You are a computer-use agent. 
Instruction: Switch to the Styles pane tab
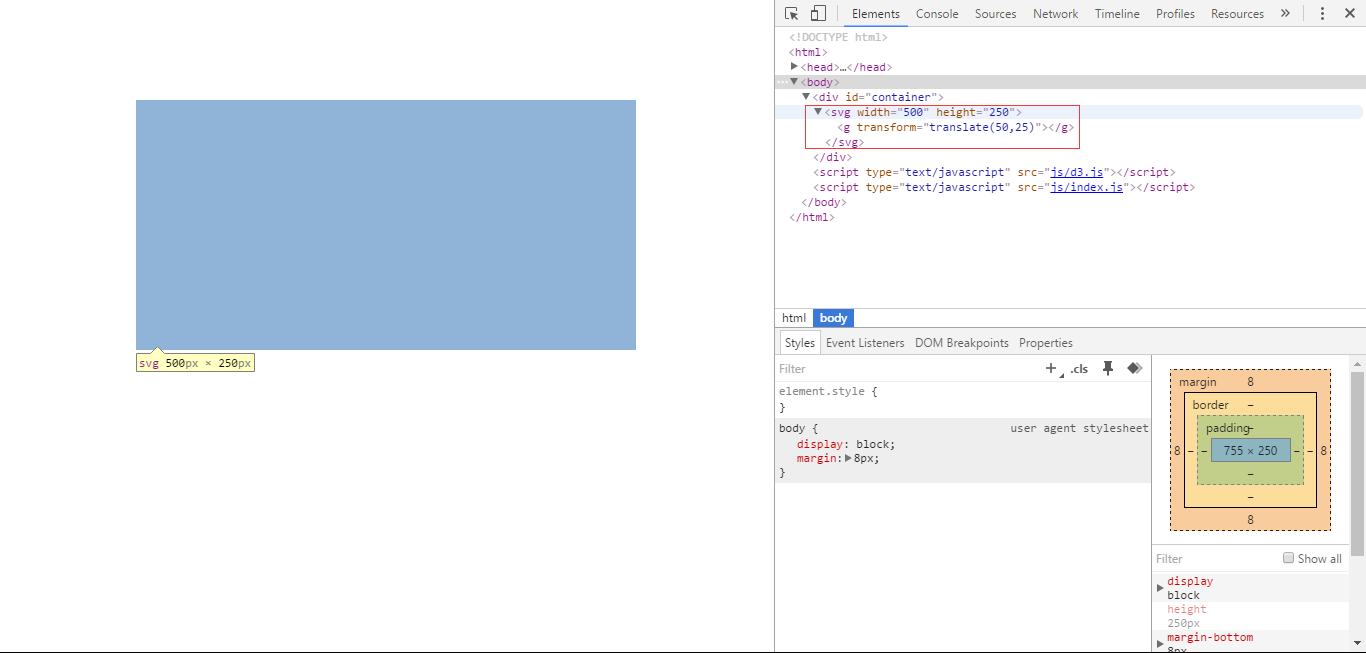pos(800,343)
